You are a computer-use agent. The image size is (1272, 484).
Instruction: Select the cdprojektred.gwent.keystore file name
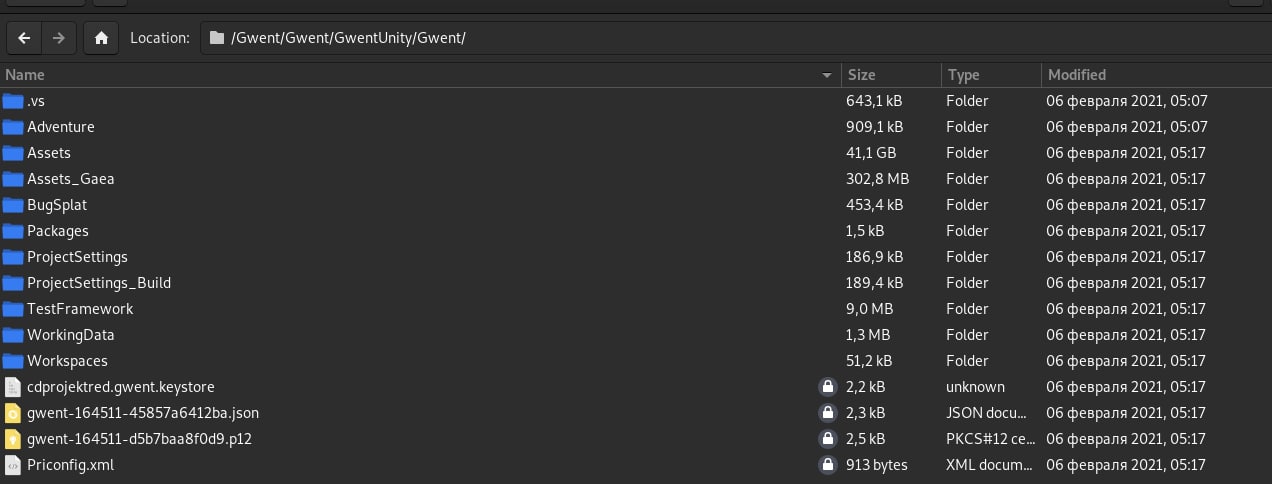tap(121, 387)
